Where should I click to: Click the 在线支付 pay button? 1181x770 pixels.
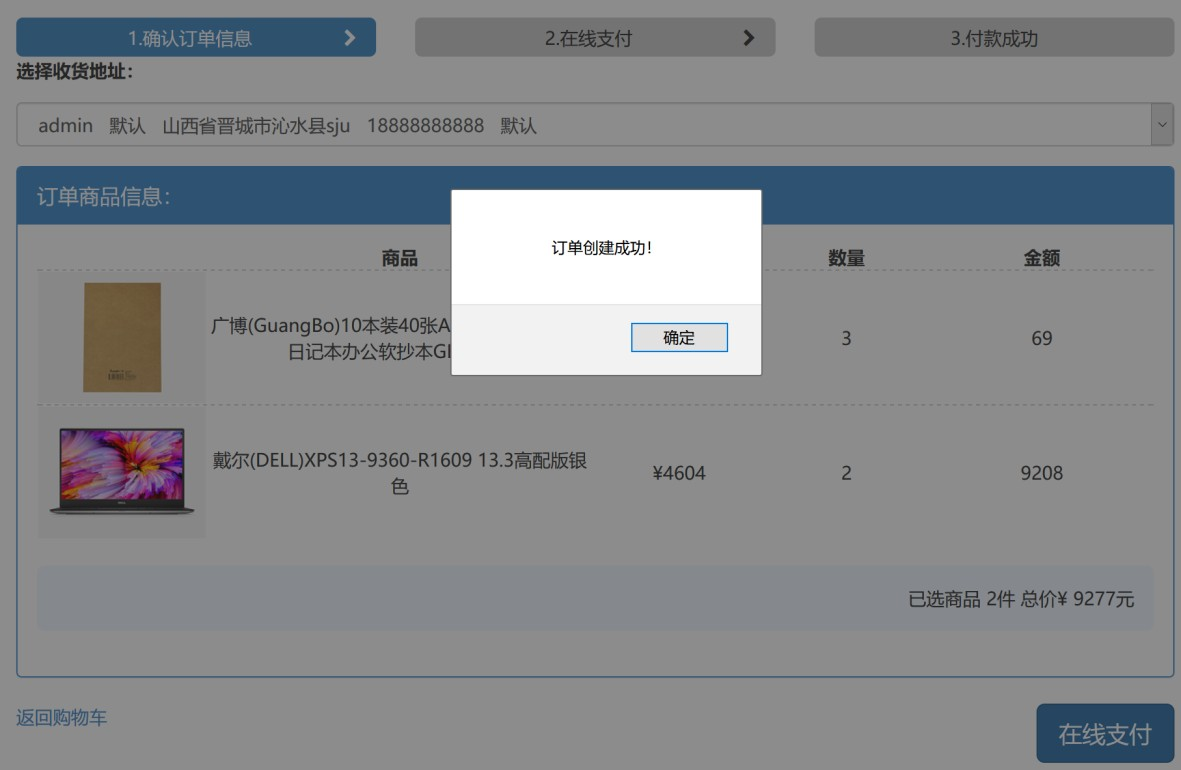click(1105, 734)
